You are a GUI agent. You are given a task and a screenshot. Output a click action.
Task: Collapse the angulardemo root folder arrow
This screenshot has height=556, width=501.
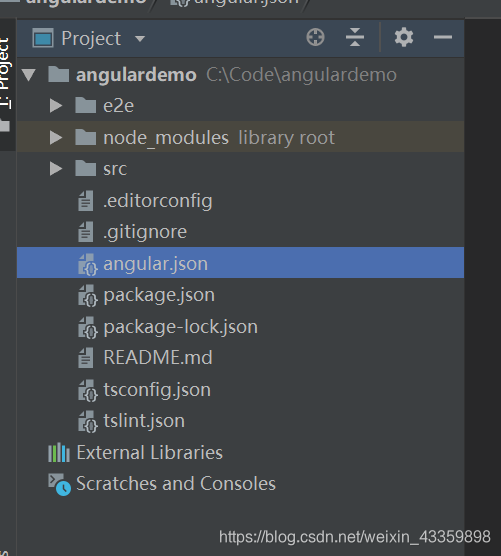[29, 75]
